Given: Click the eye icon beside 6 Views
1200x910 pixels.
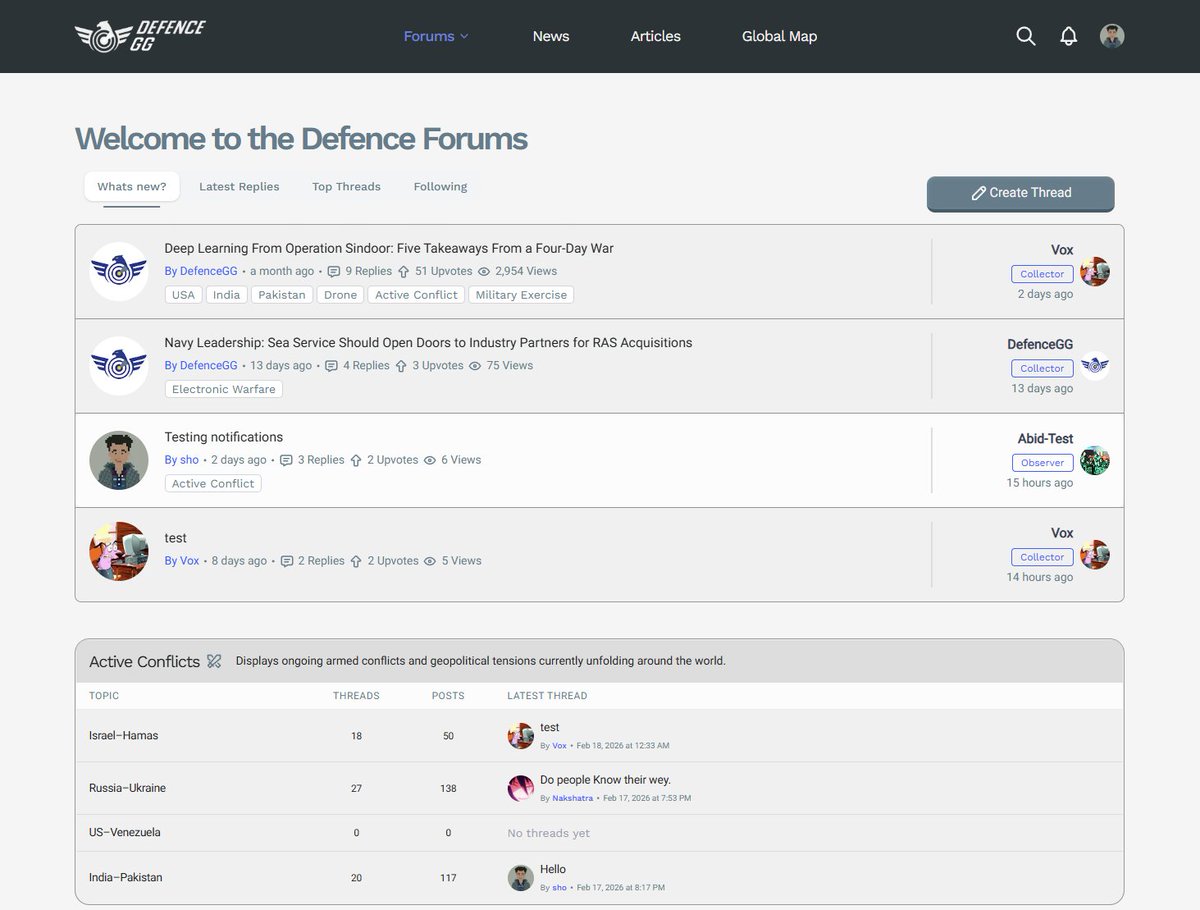Looking at the screenshot, I should 430,460.
